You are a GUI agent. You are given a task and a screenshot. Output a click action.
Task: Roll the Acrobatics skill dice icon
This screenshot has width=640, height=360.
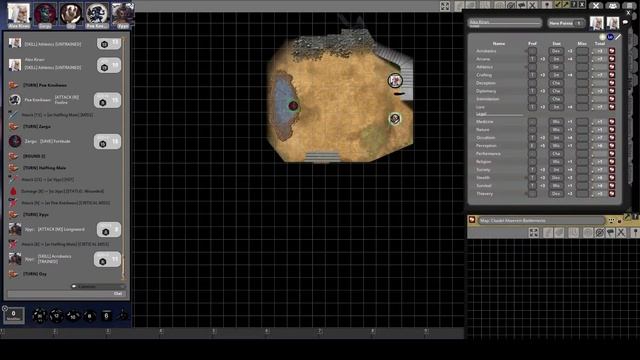tap(611, 51)
